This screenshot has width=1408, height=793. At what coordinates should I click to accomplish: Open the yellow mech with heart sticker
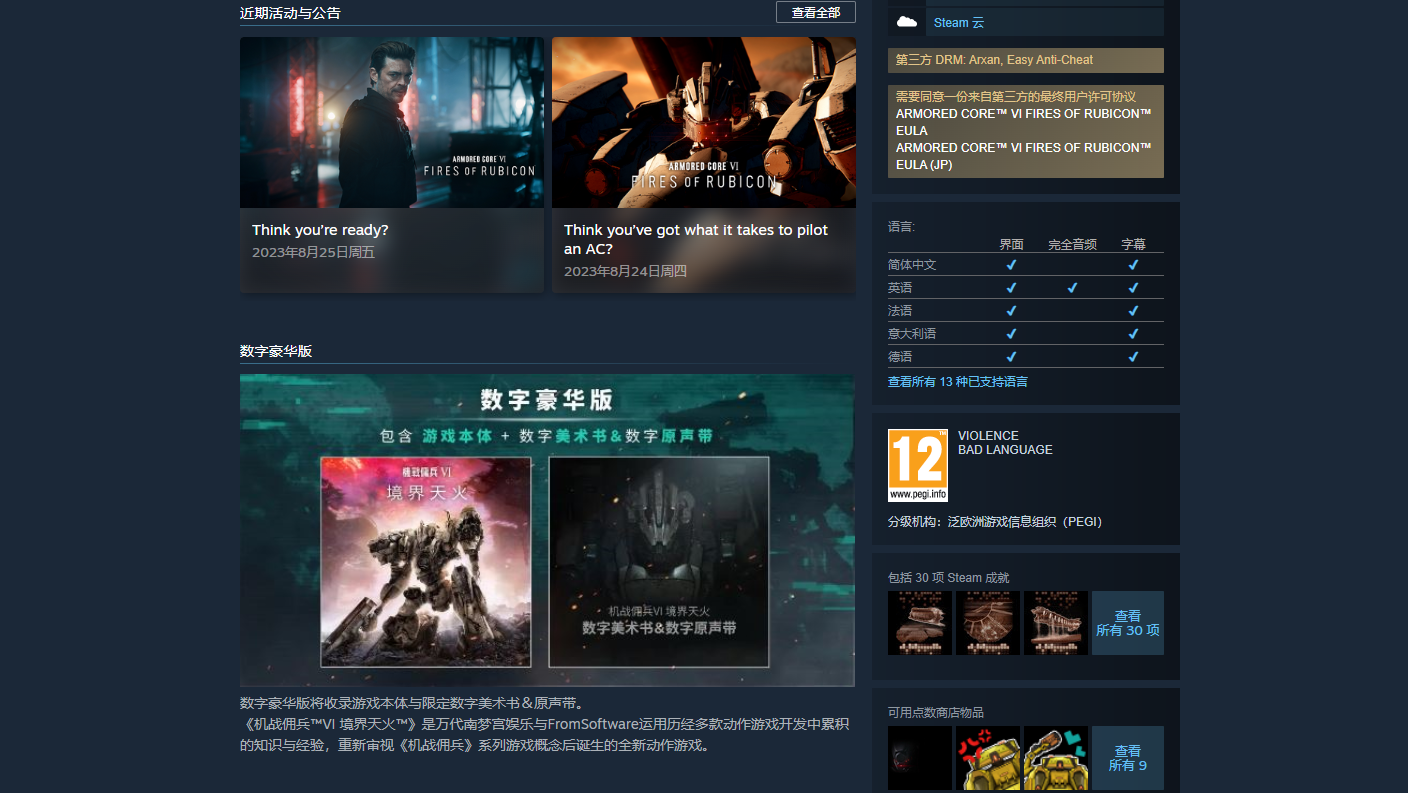coord(1056,758)
